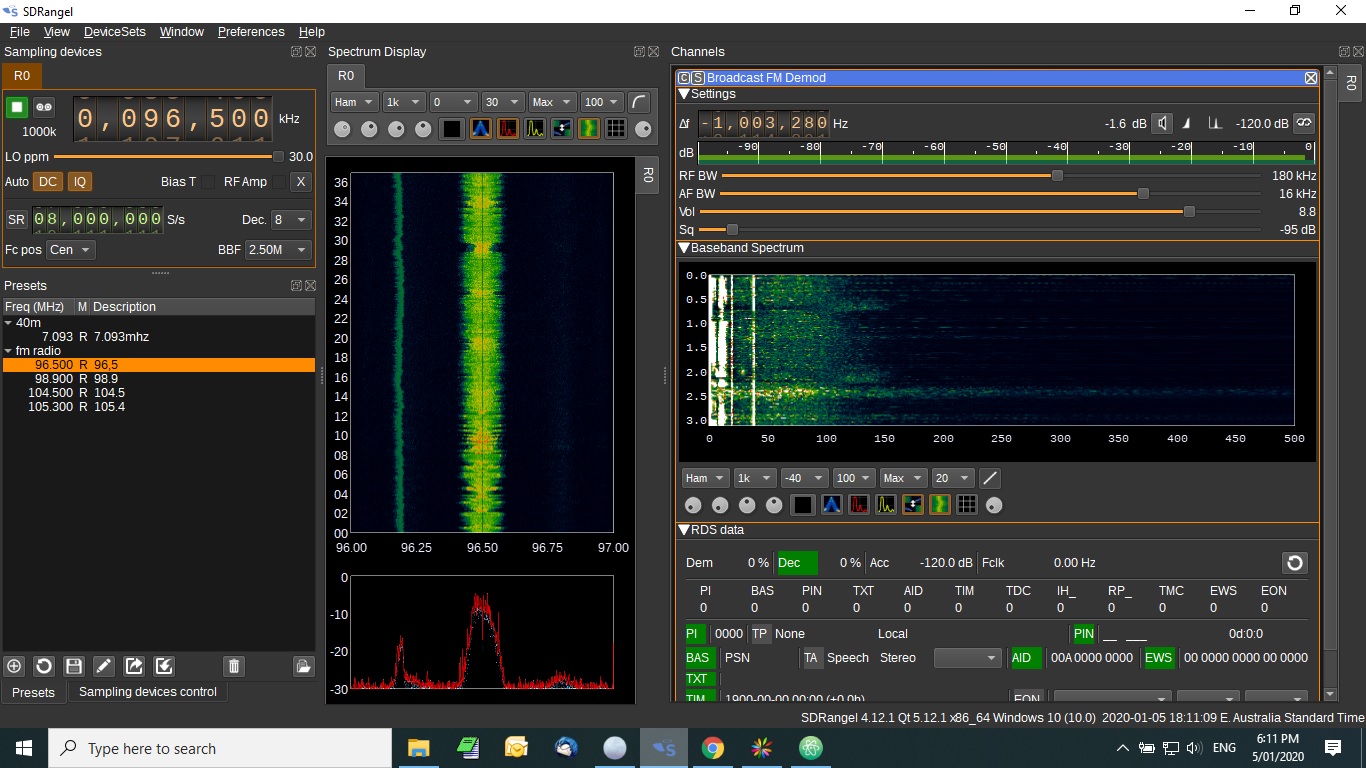This screenshot has width=1366, height=768.
Task: Switch to Sampling devices control tab
Action: 147,692
